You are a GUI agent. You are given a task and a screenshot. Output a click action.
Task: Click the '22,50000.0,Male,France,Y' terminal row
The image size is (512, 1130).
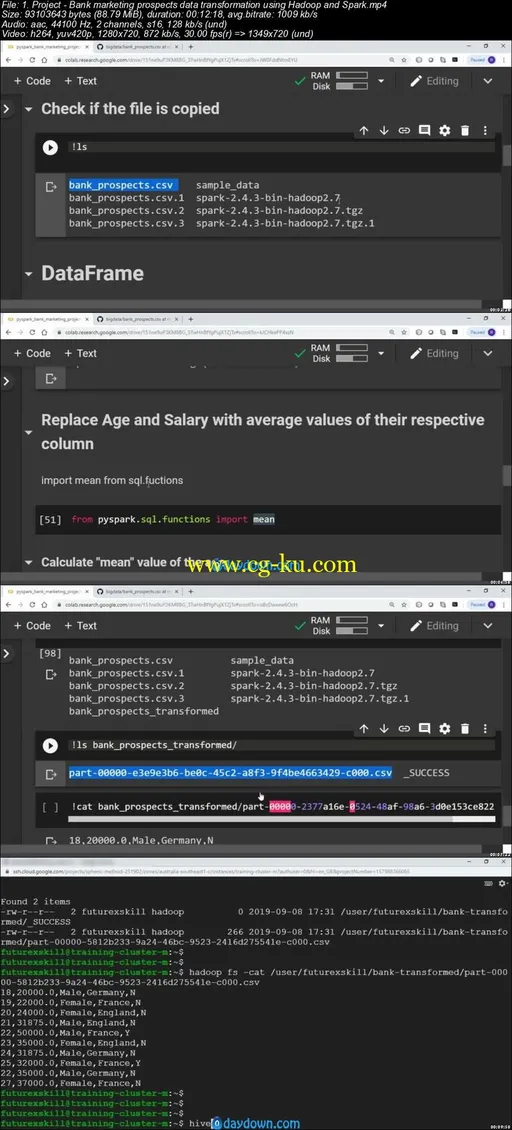click(68, 1033)
